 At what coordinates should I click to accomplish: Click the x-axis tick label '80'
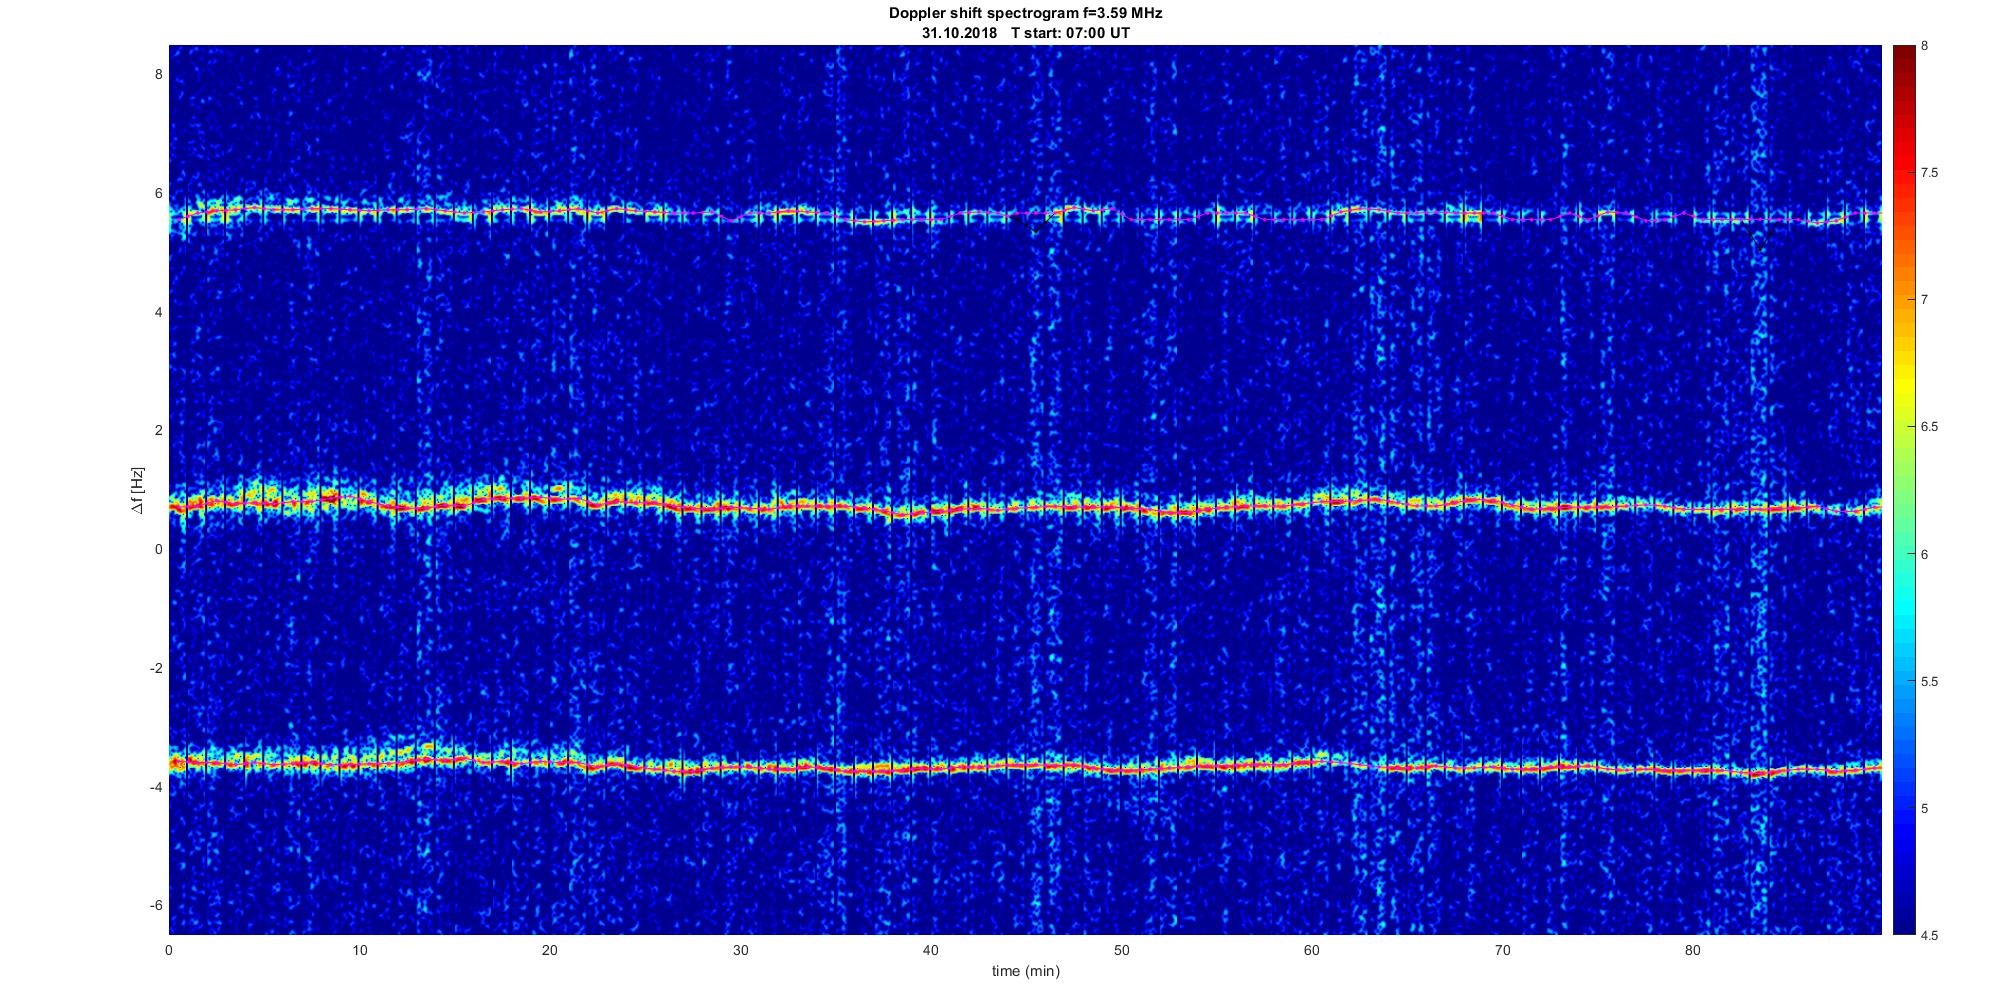pos(1692,950)
